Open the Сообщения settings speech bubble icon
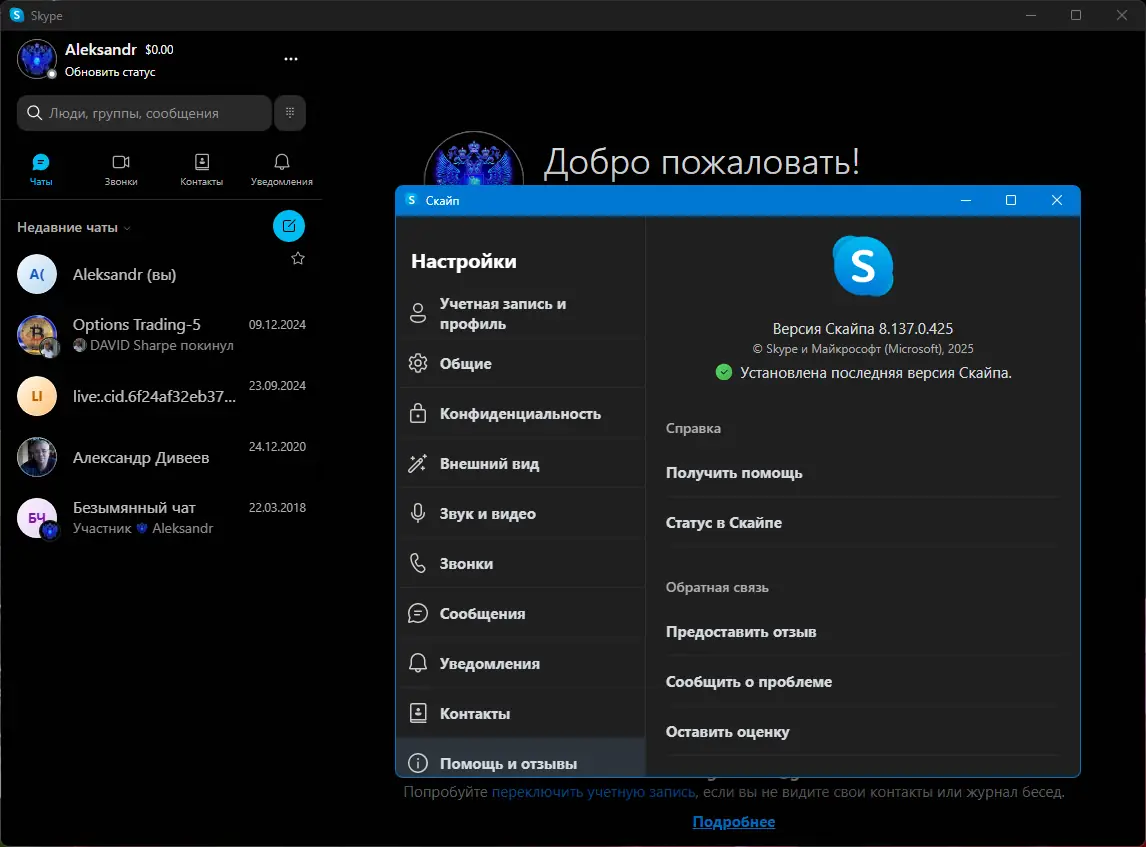Screen dimensions: 1146x847 click(x=419, y=613)
